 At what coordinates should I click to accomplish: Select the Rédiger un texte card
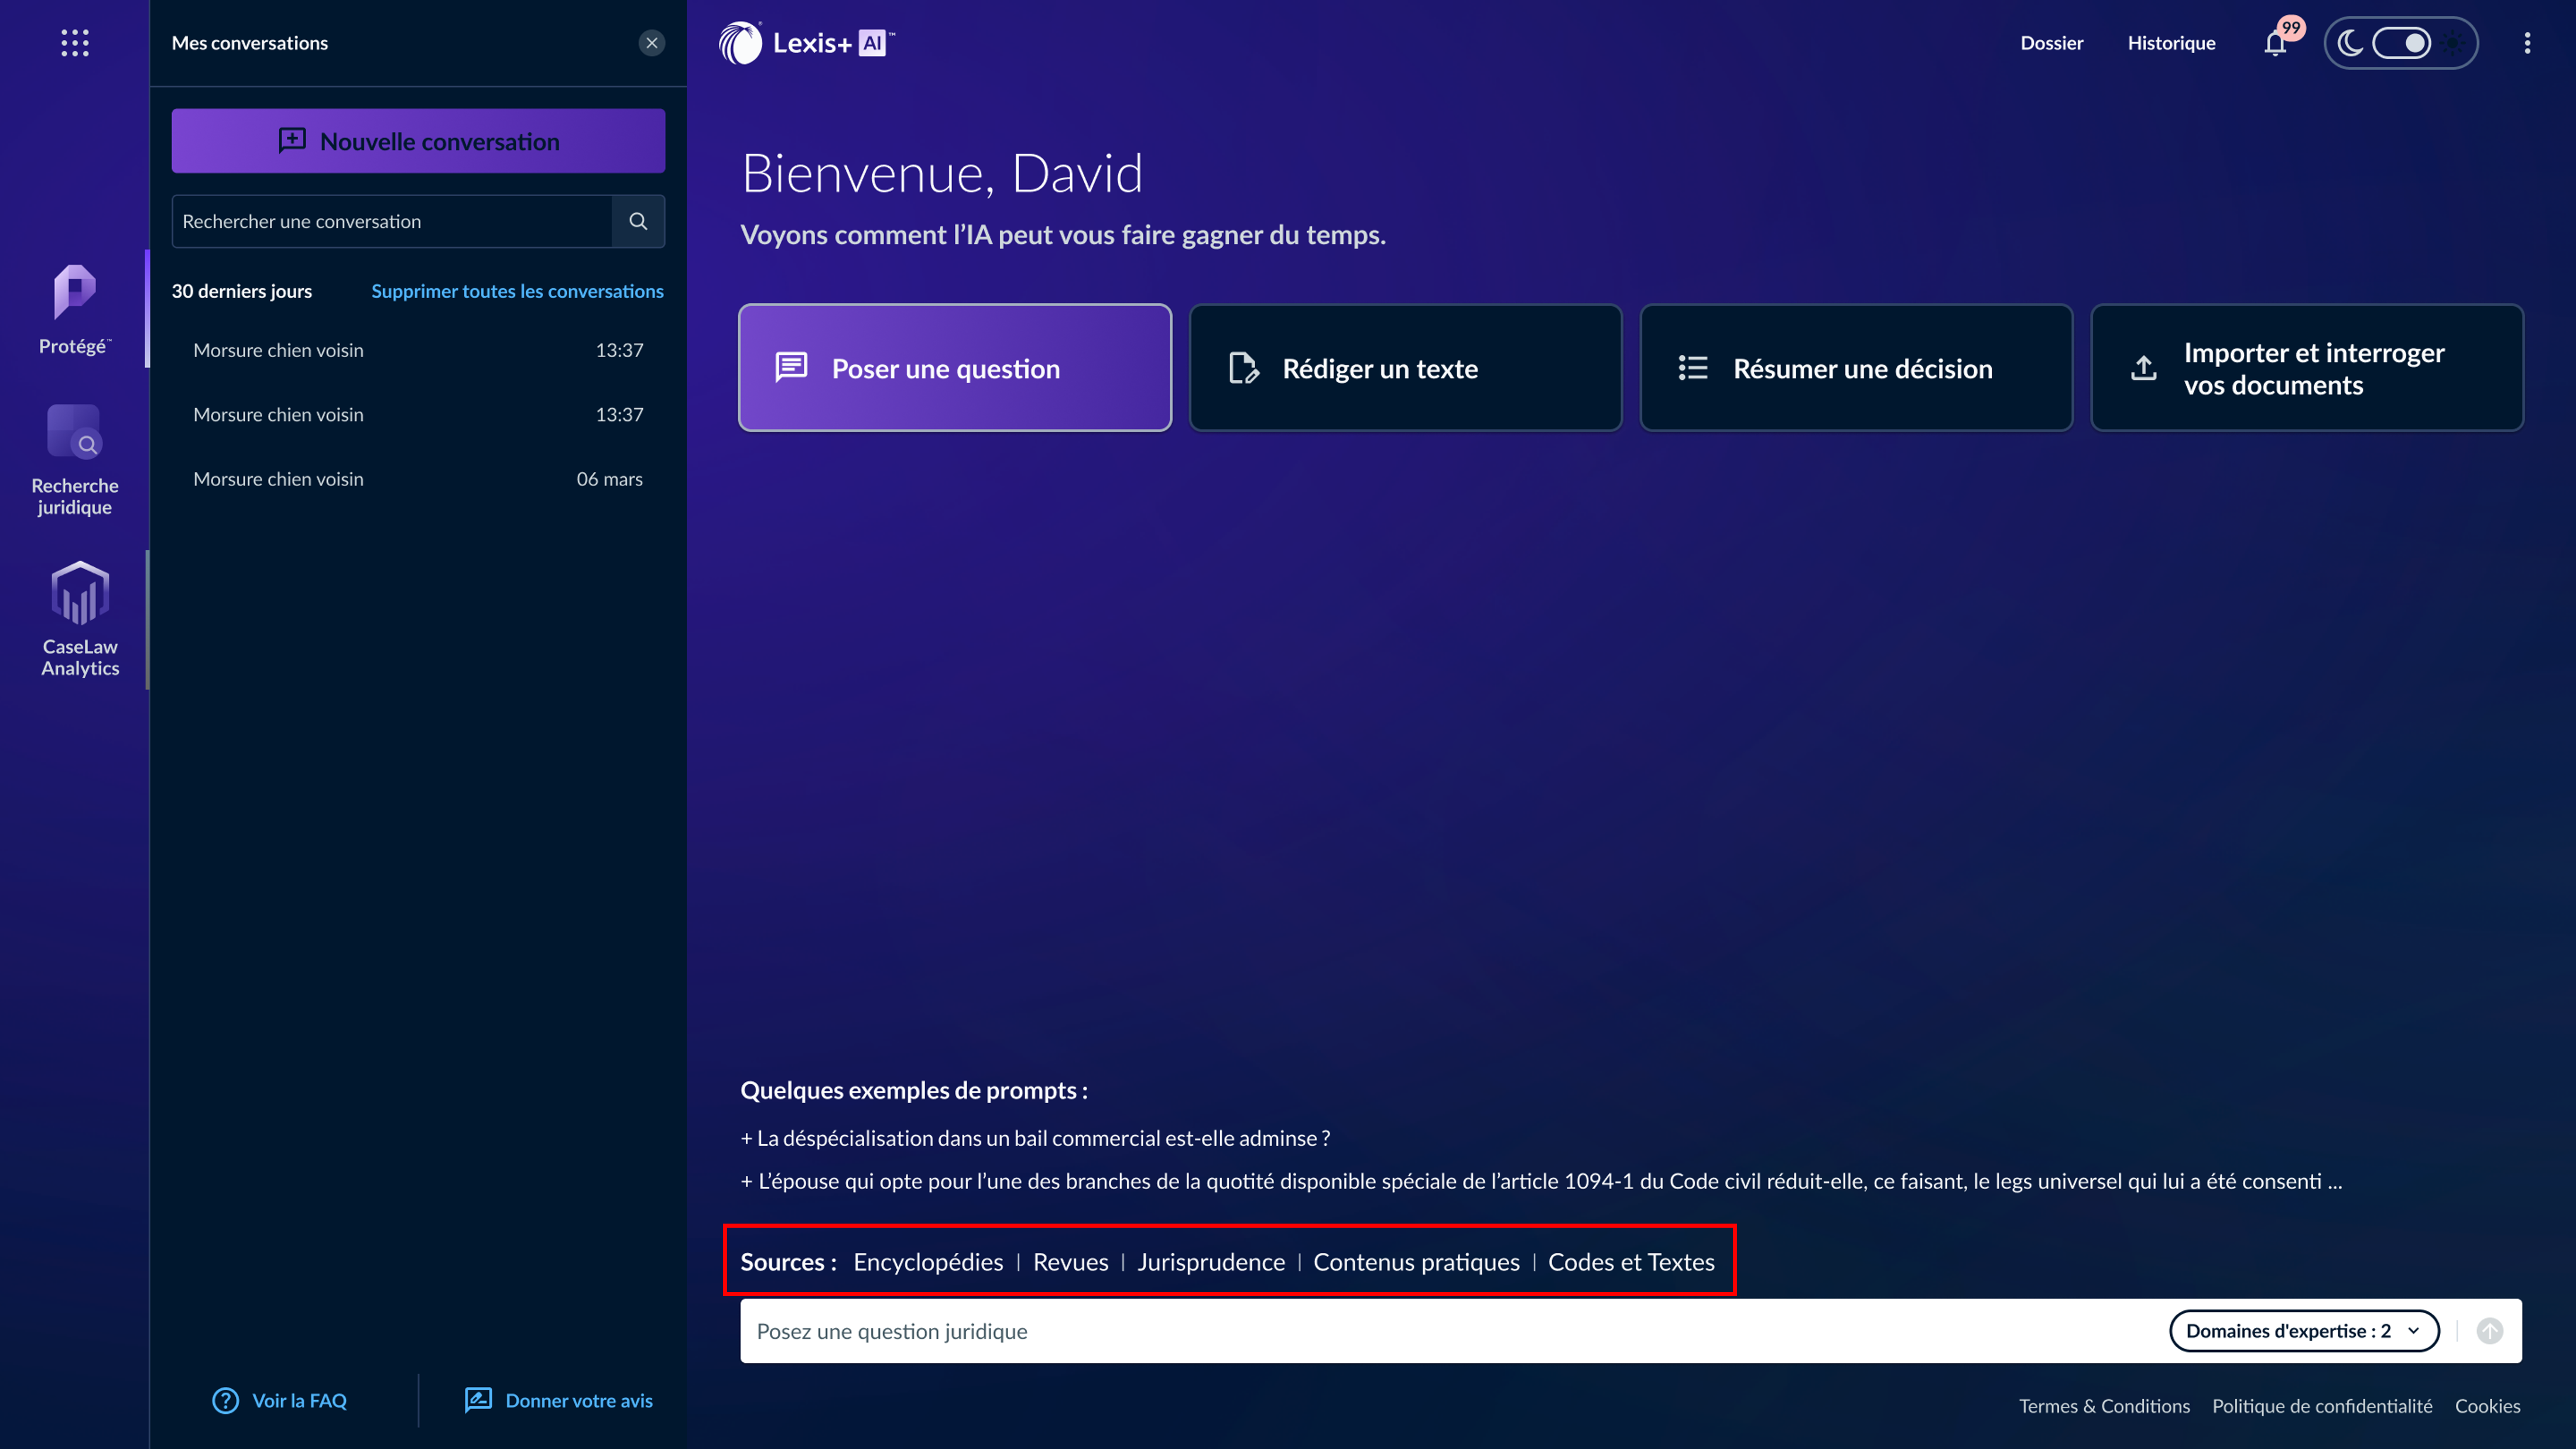coord(1405,368)
